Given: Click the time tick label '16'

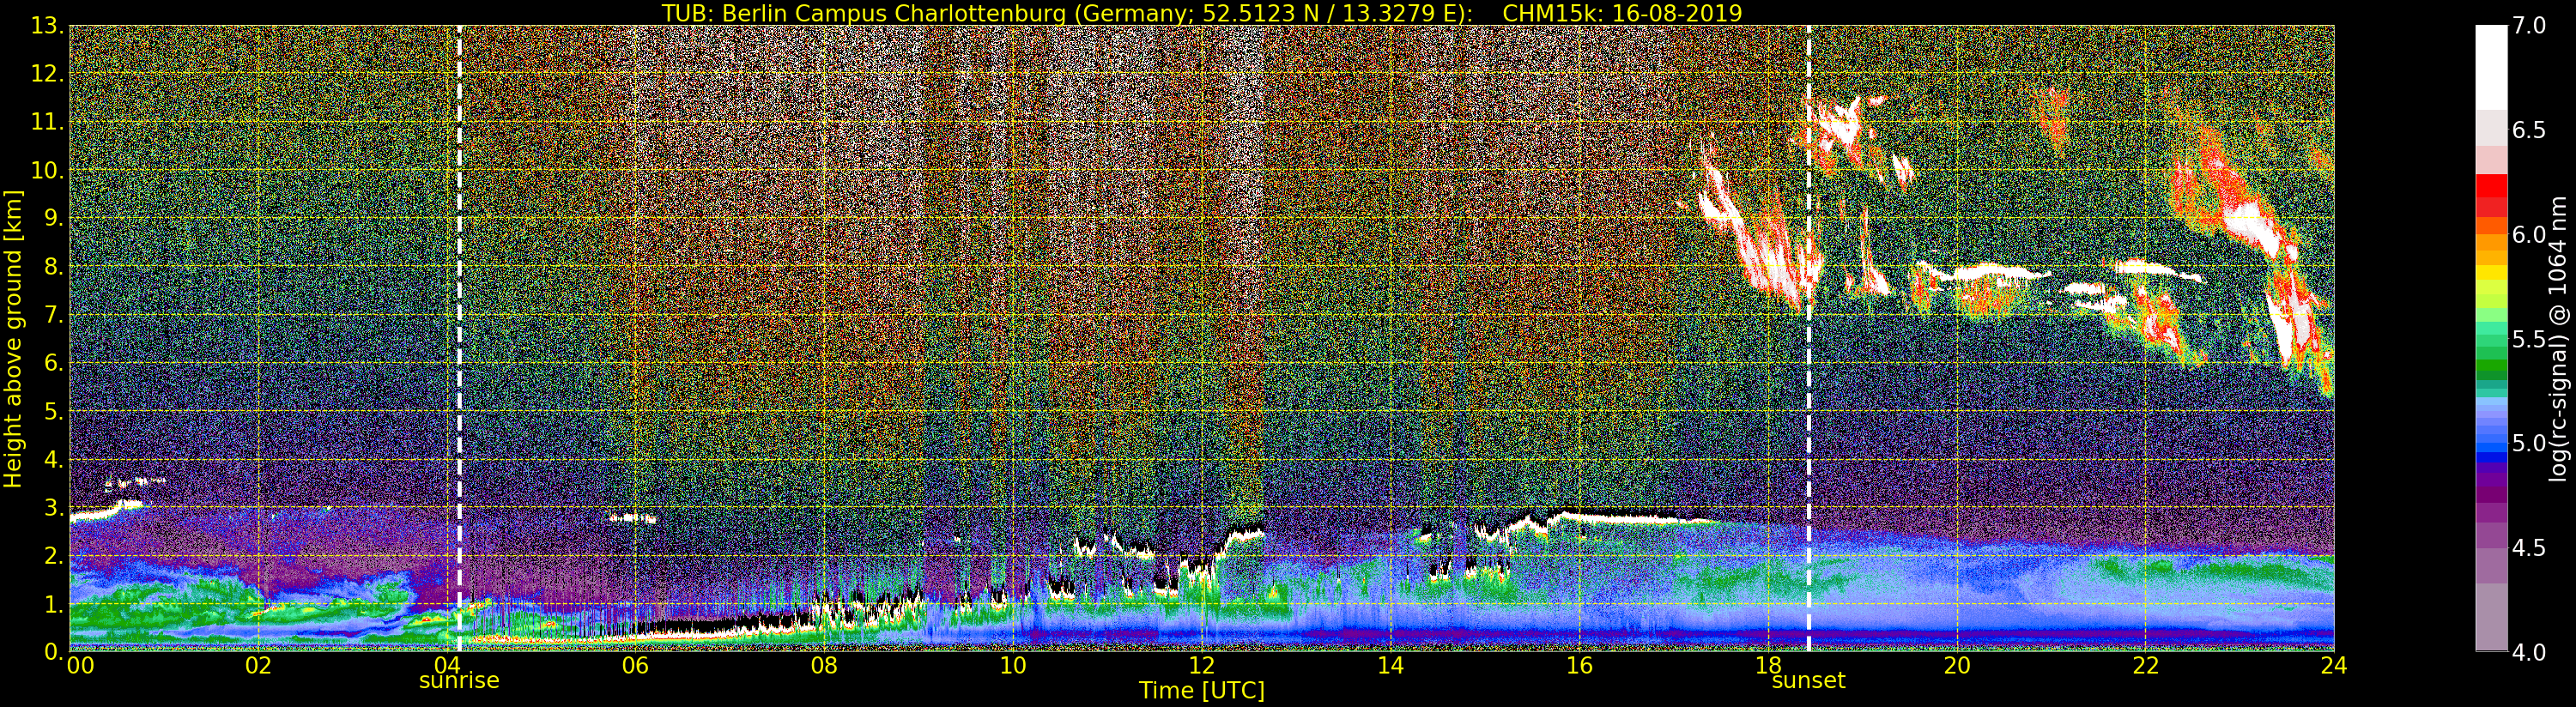Looking at the screenshot, I should [x=1579, y=665].
